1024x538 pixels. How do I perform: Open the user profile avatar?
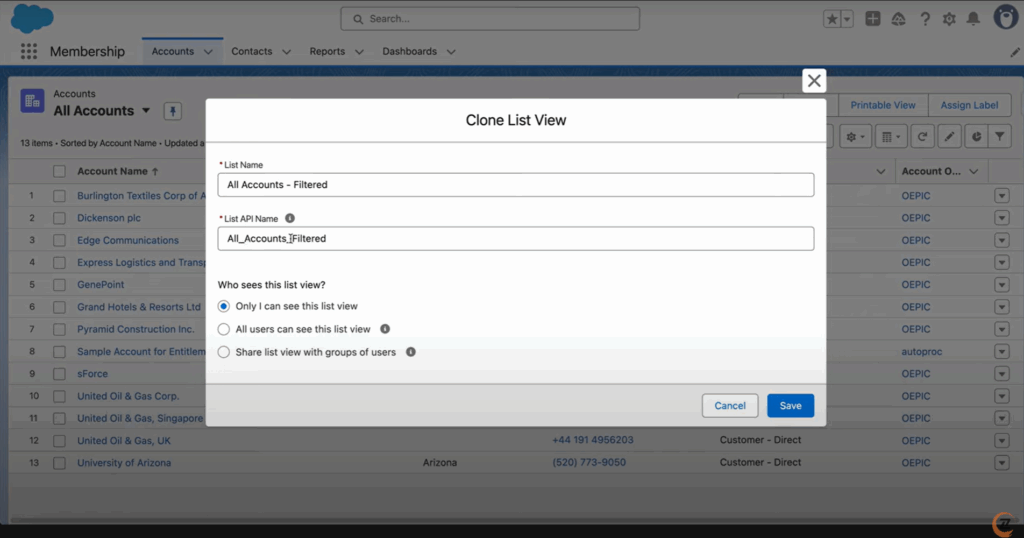point(1006,18)
